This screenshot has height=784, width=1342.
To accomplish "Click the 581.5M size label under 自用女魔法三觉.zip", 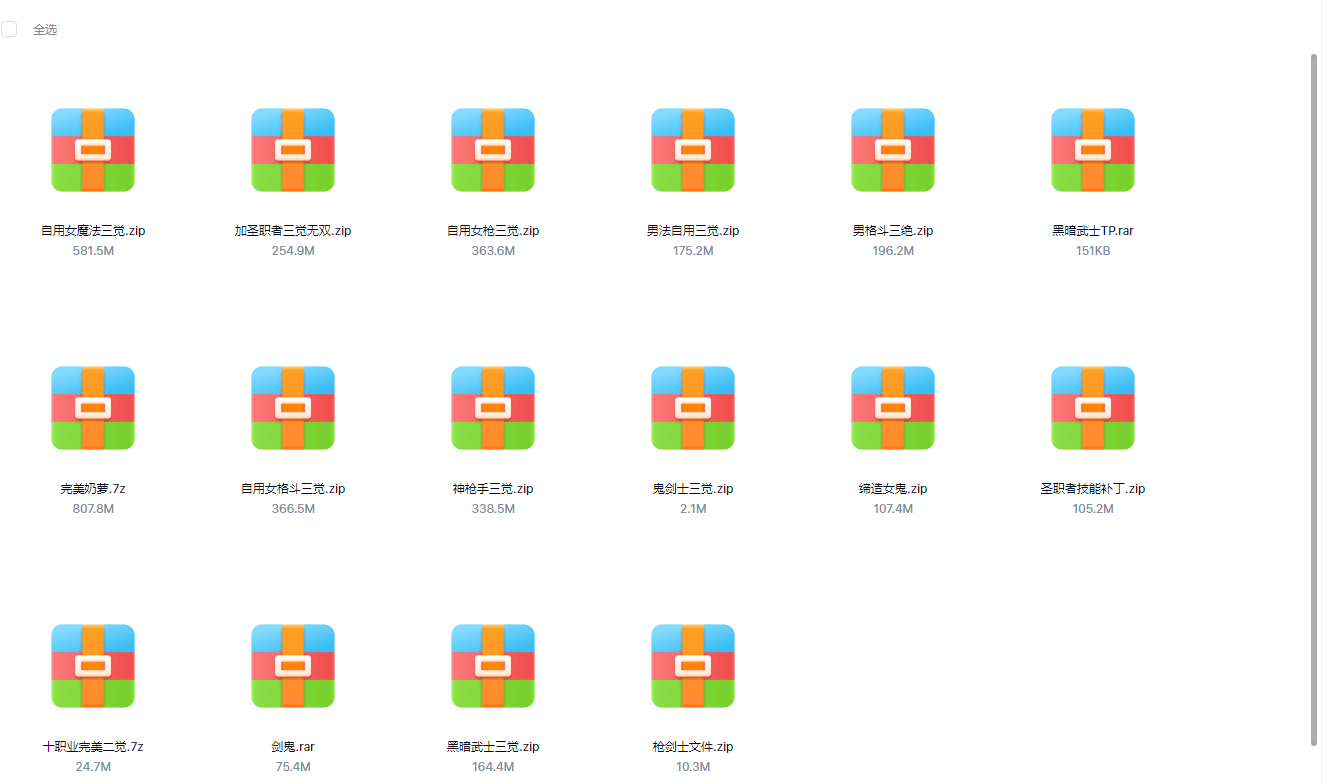I will click(93, 251).
